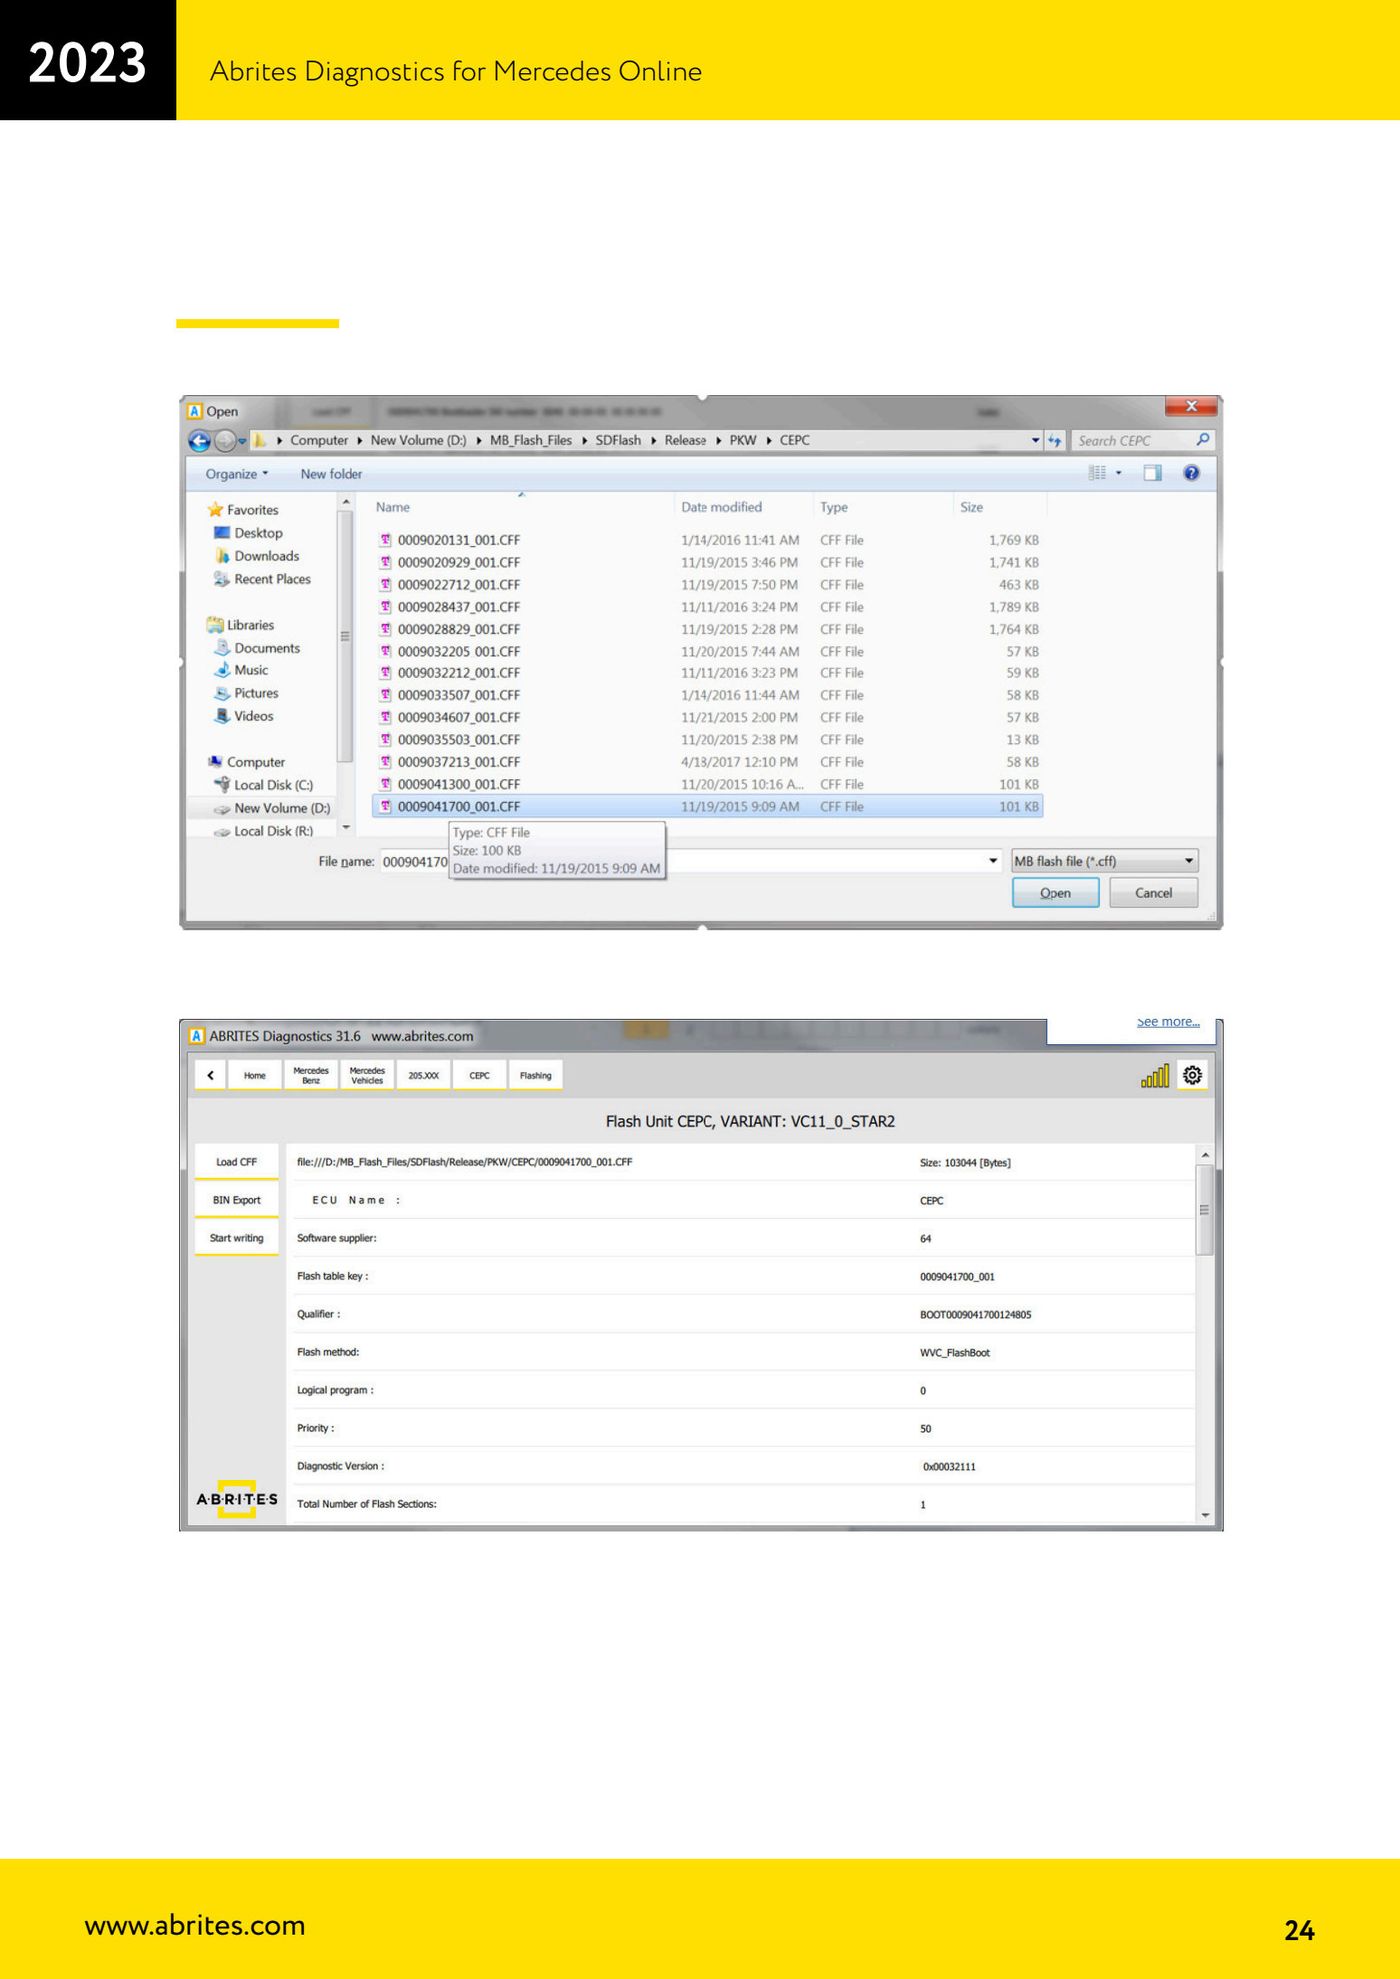This screenshot has height=1979, width=1400.
Task: Select Recent Places under Favorites
Action: (272, 579)
